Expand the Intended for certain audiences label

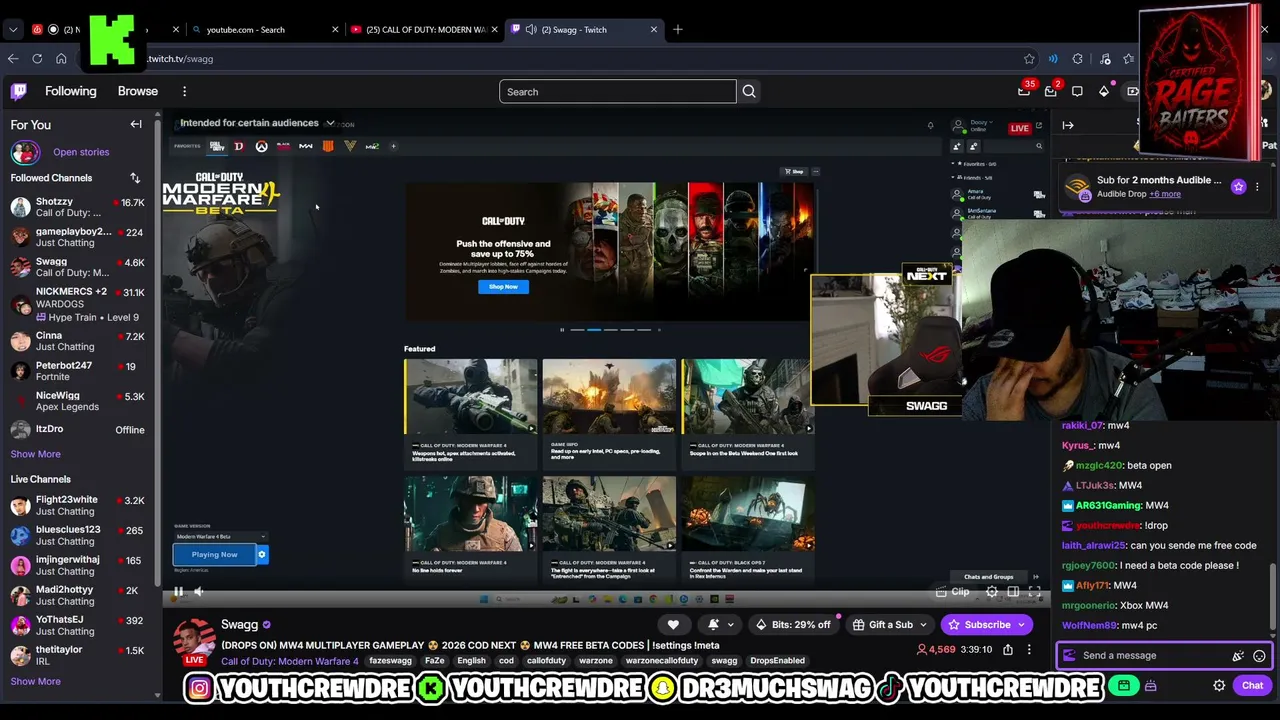257,123
